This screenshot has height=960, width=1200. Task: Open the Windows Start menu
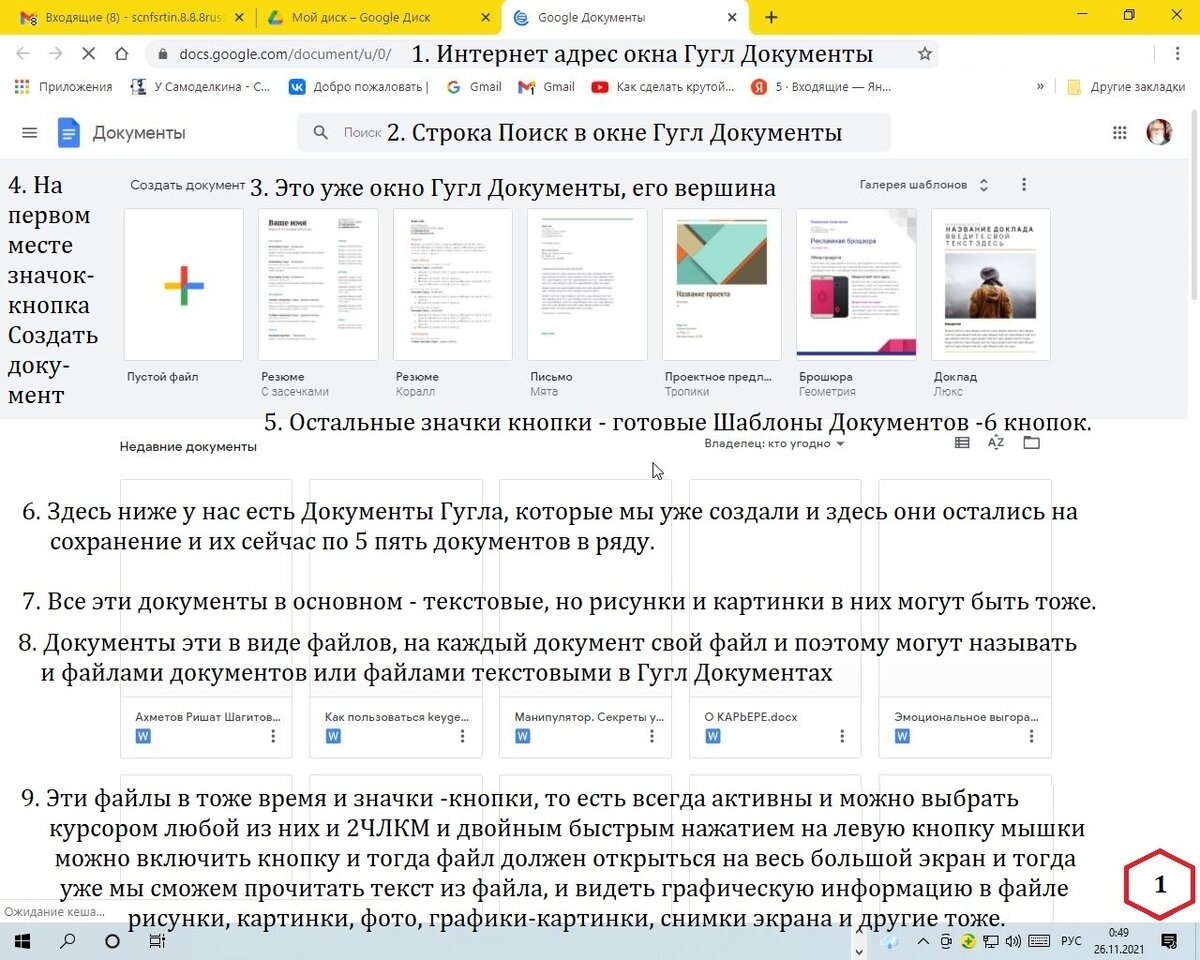(x=21, y=941)
